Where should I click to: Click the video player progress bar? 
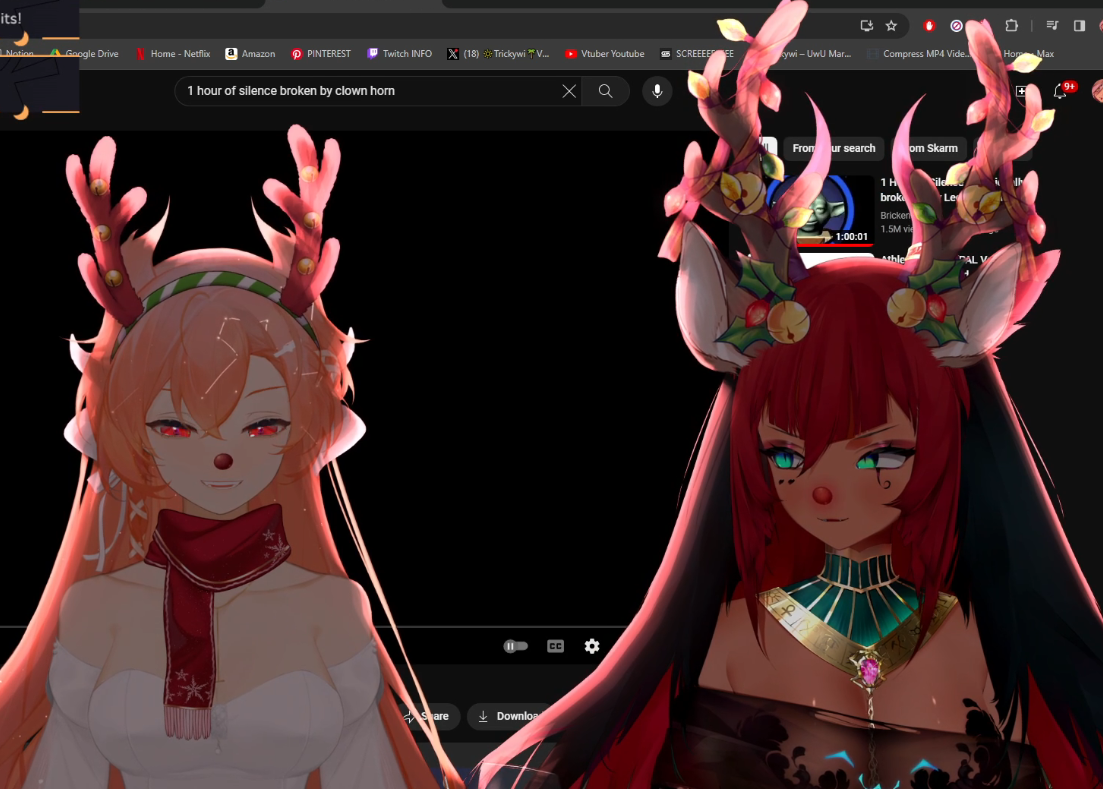tap(317, 626)
